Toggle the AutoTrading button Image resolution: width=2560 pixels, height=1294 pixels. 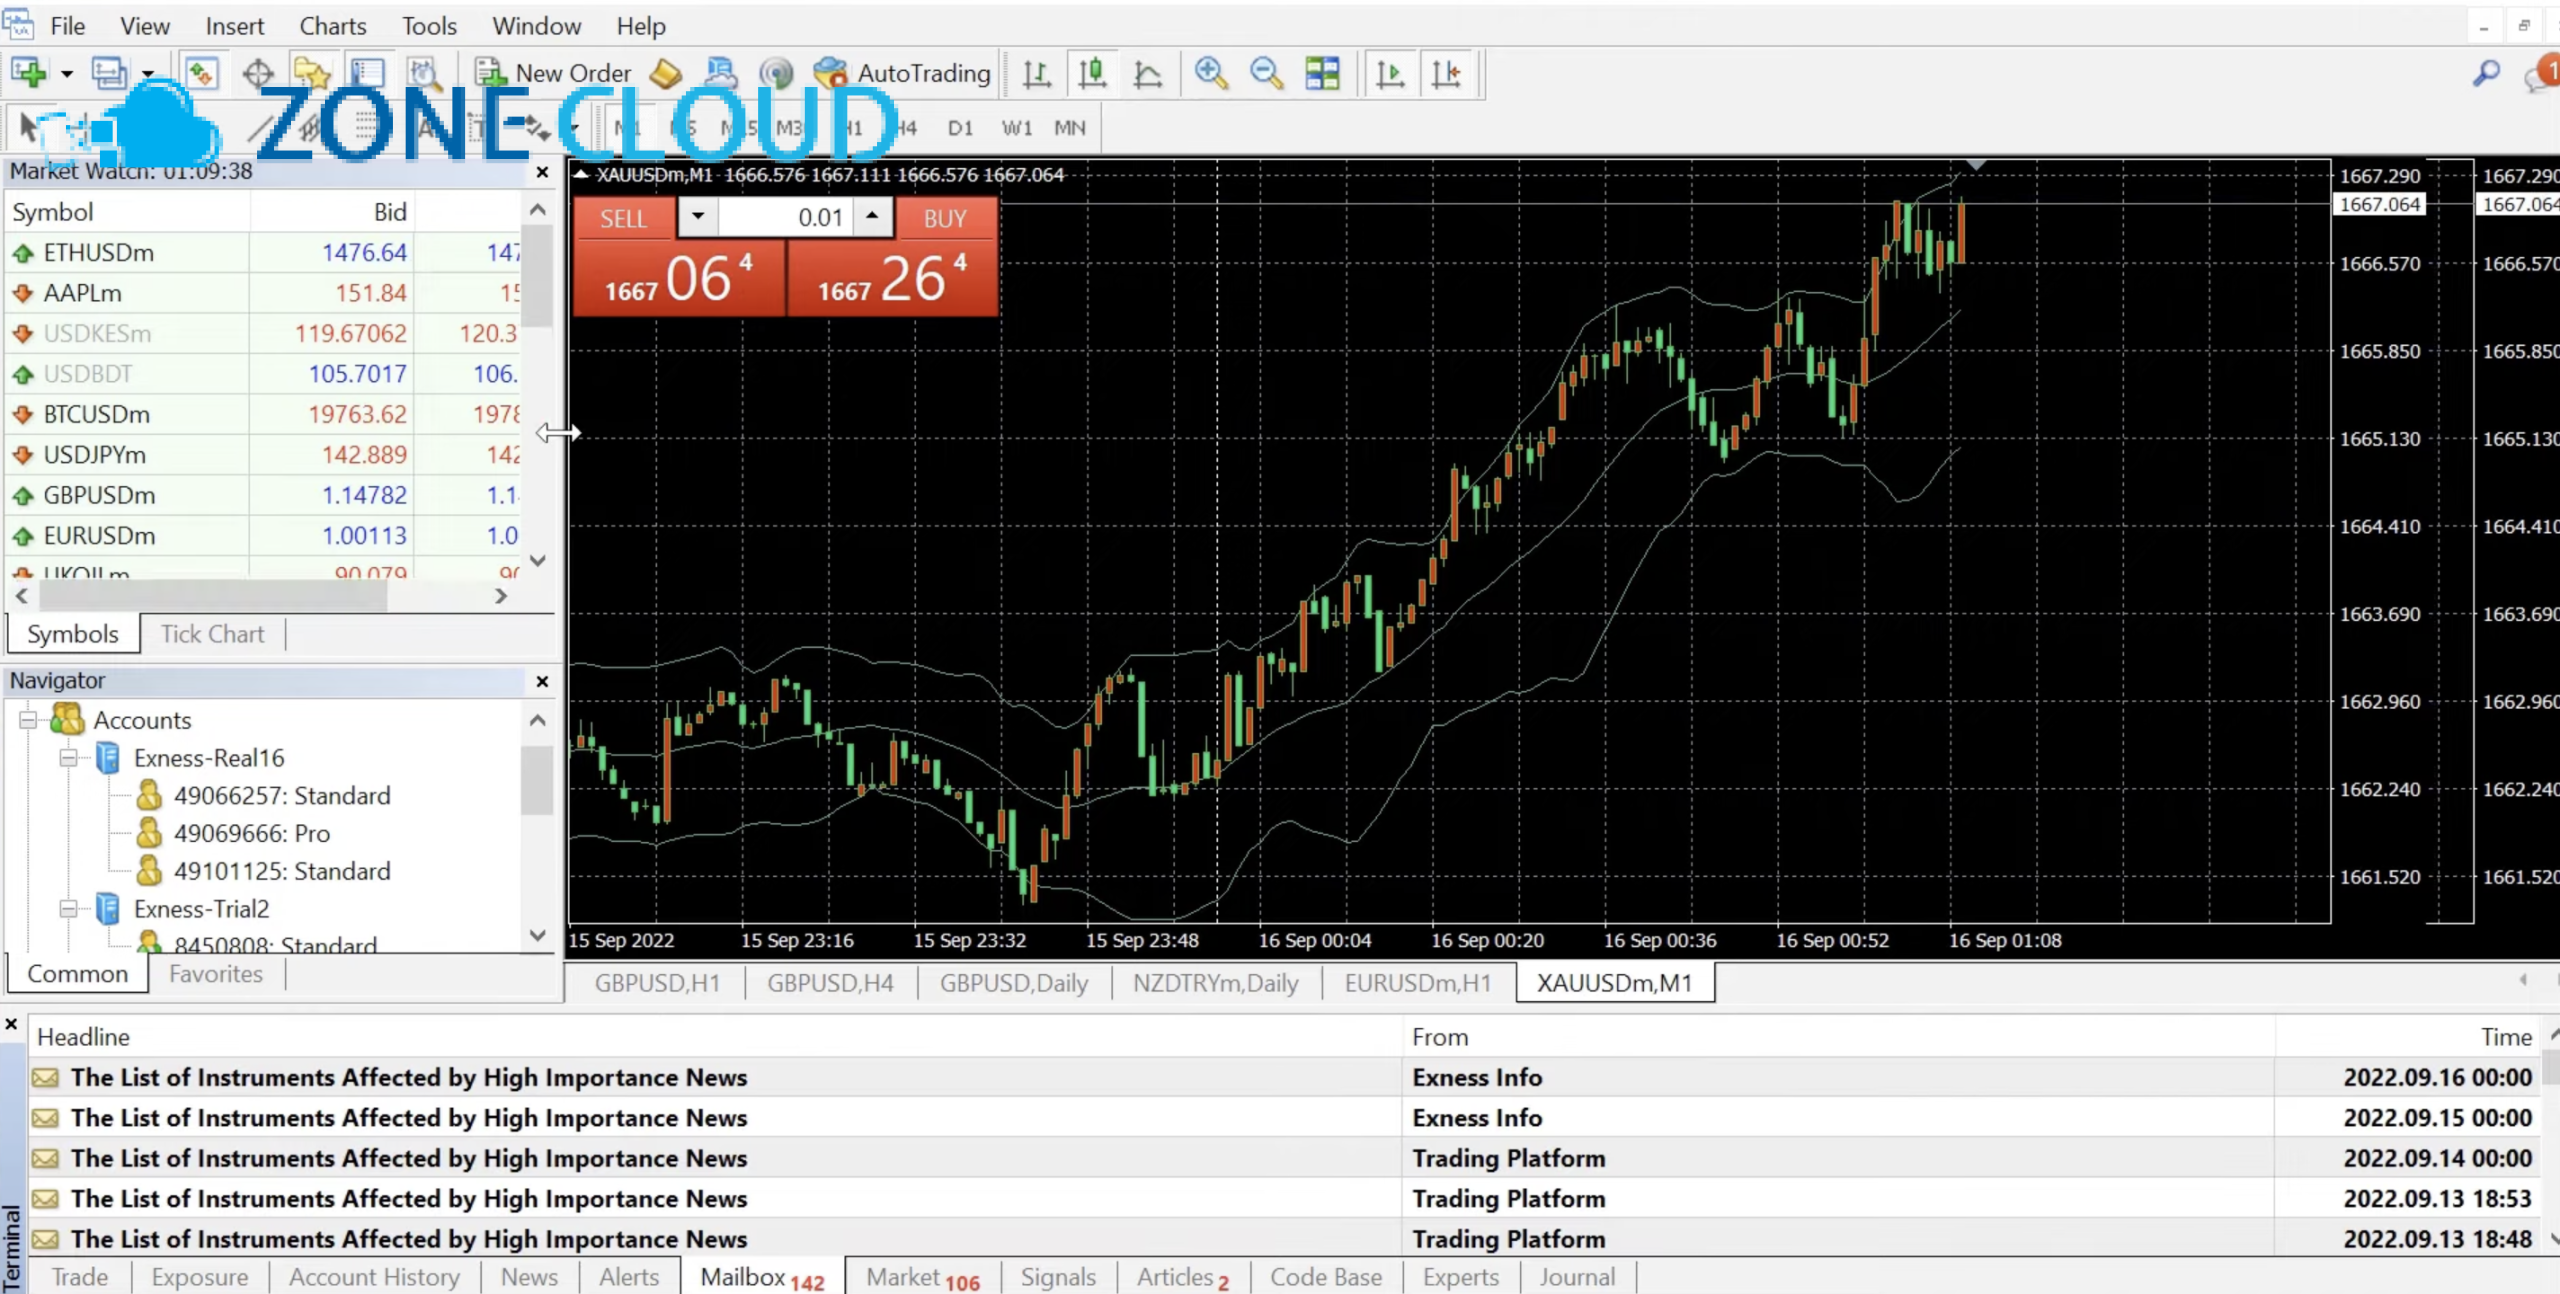point(902,73)
